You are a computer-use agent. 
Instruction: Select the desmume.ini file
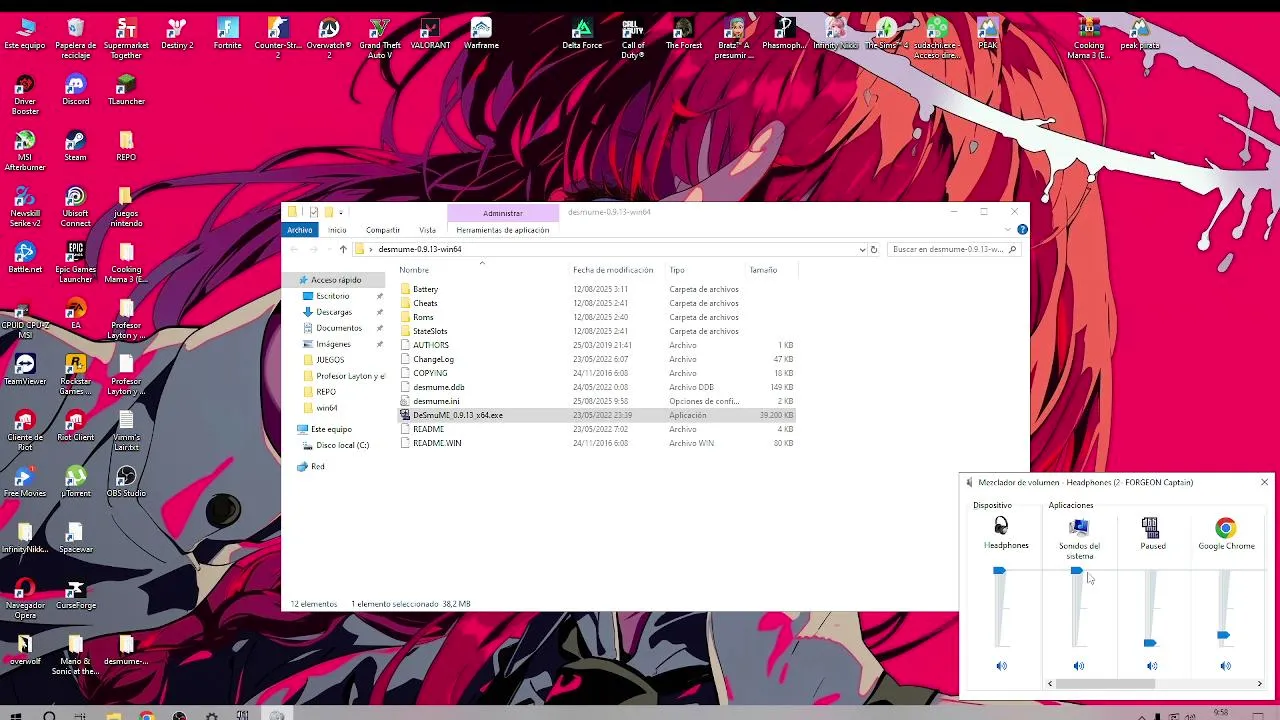(x=436, y=401)
